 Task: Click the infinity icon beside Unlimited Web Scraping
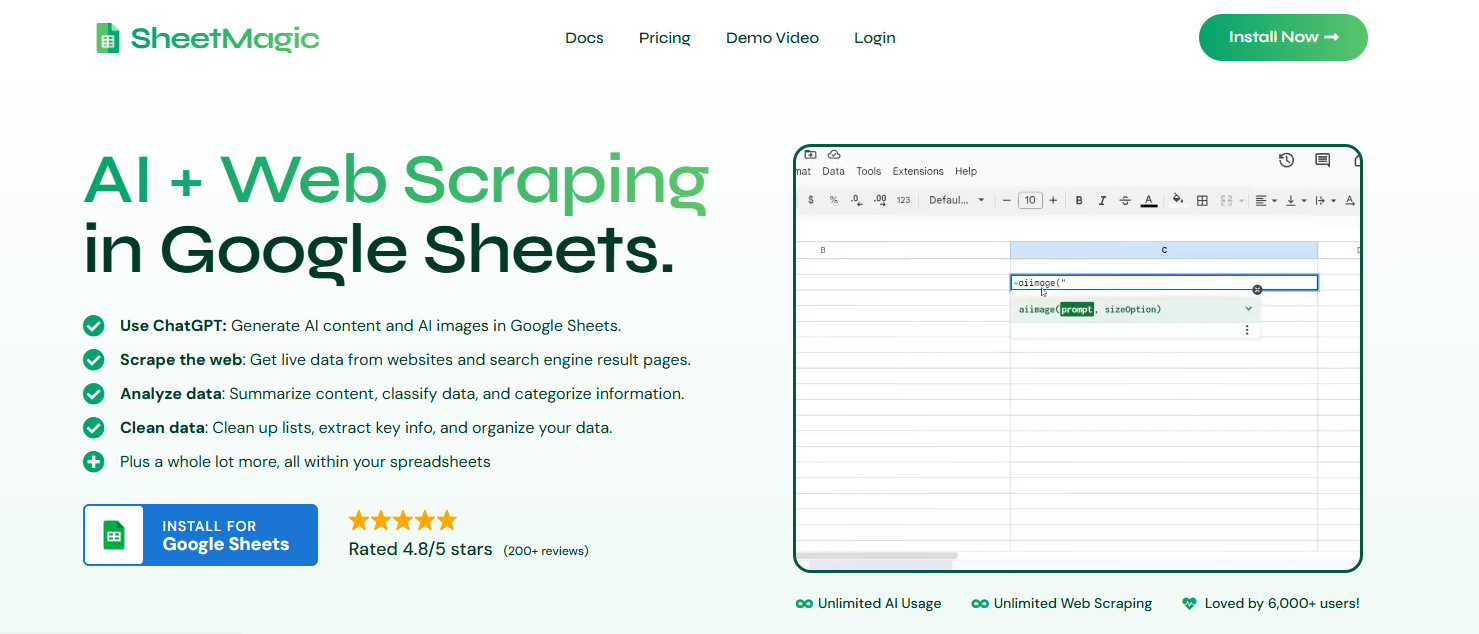coord(979,604)
